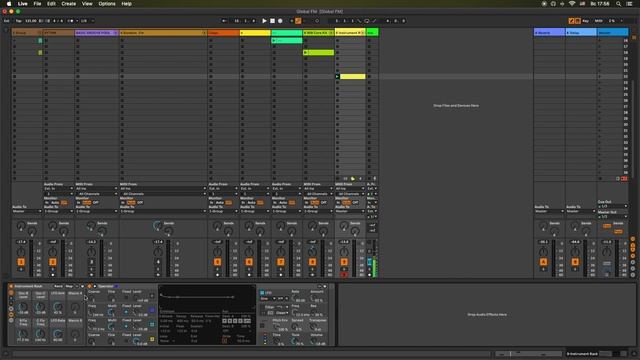
Task: Open the Operator filter Clean circuit dropdown
Action: pos(282,313)
